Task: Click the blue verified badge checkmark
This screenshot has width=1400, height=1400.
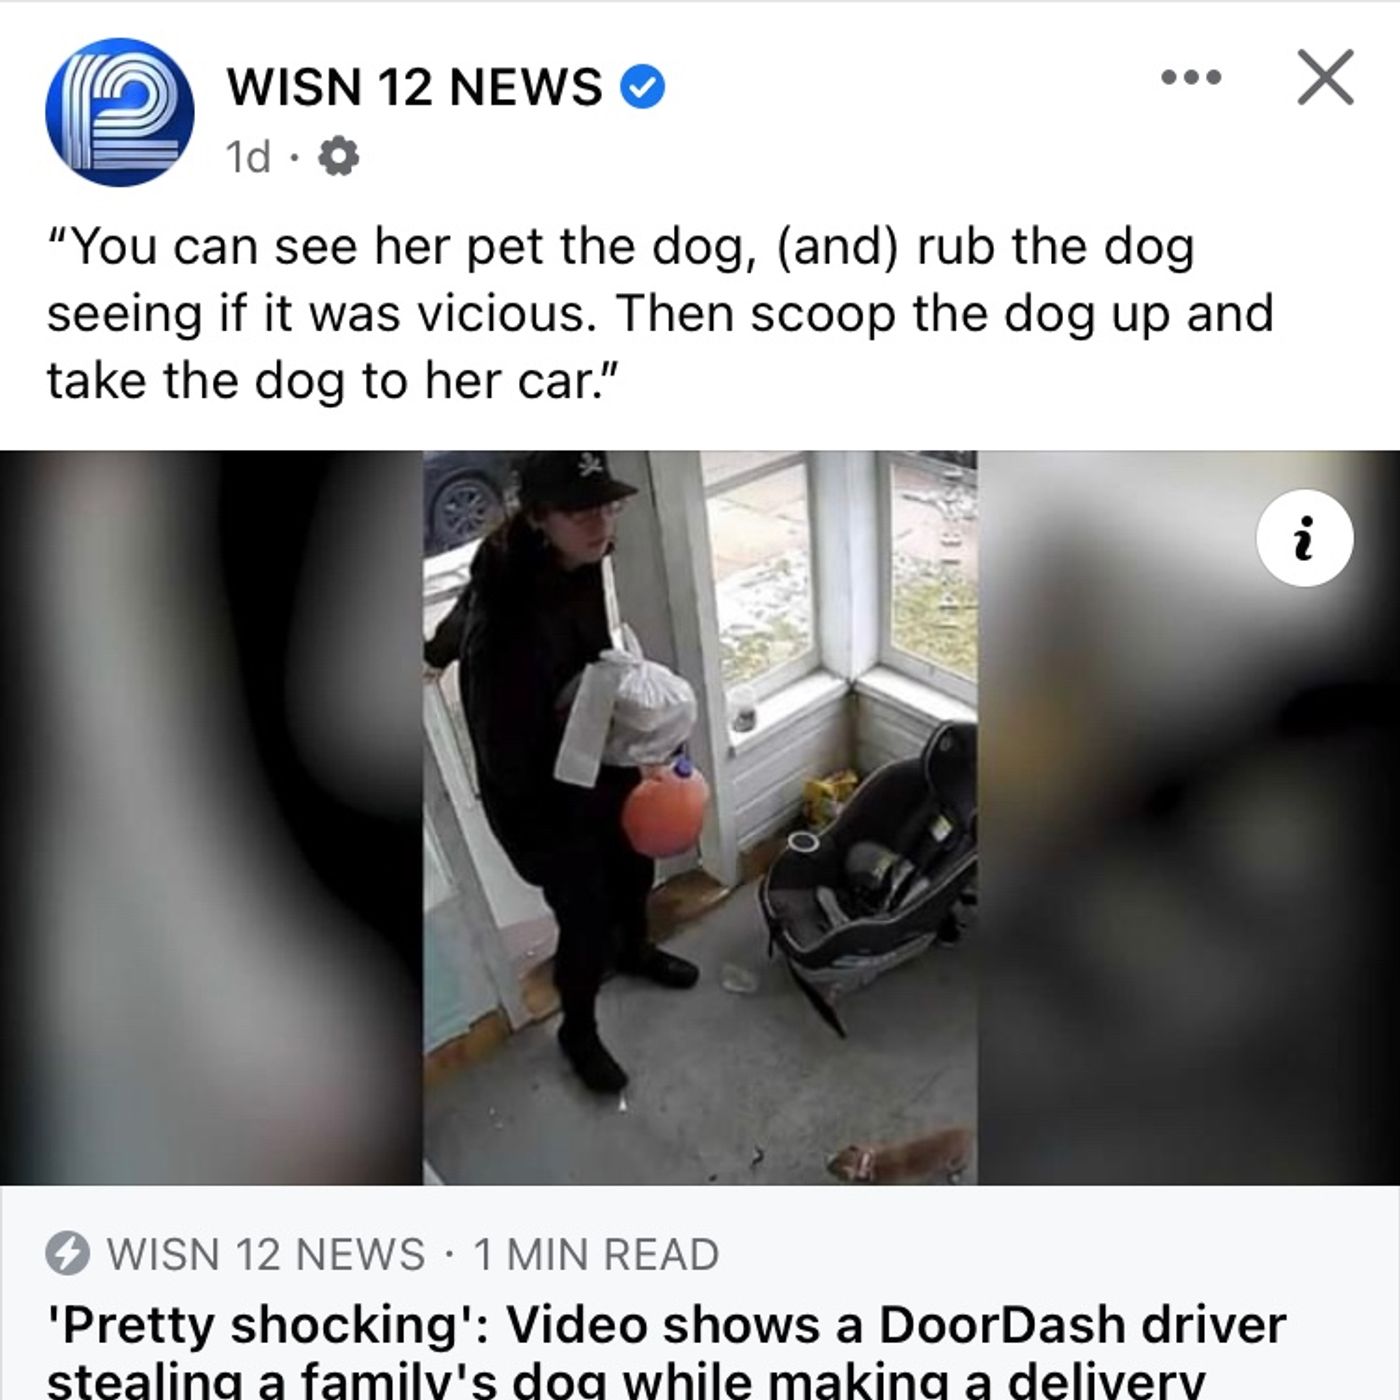Action: (x=643, y=88)
